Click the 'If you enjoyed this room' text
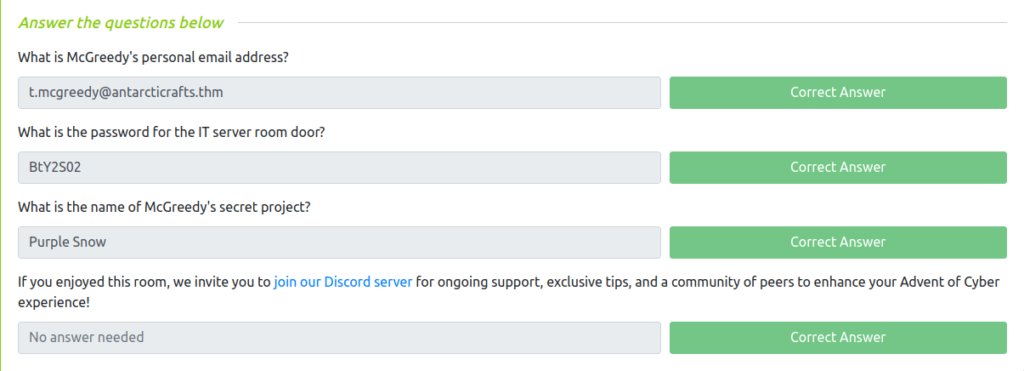1024x371 pixels. [x=509, y=293]
